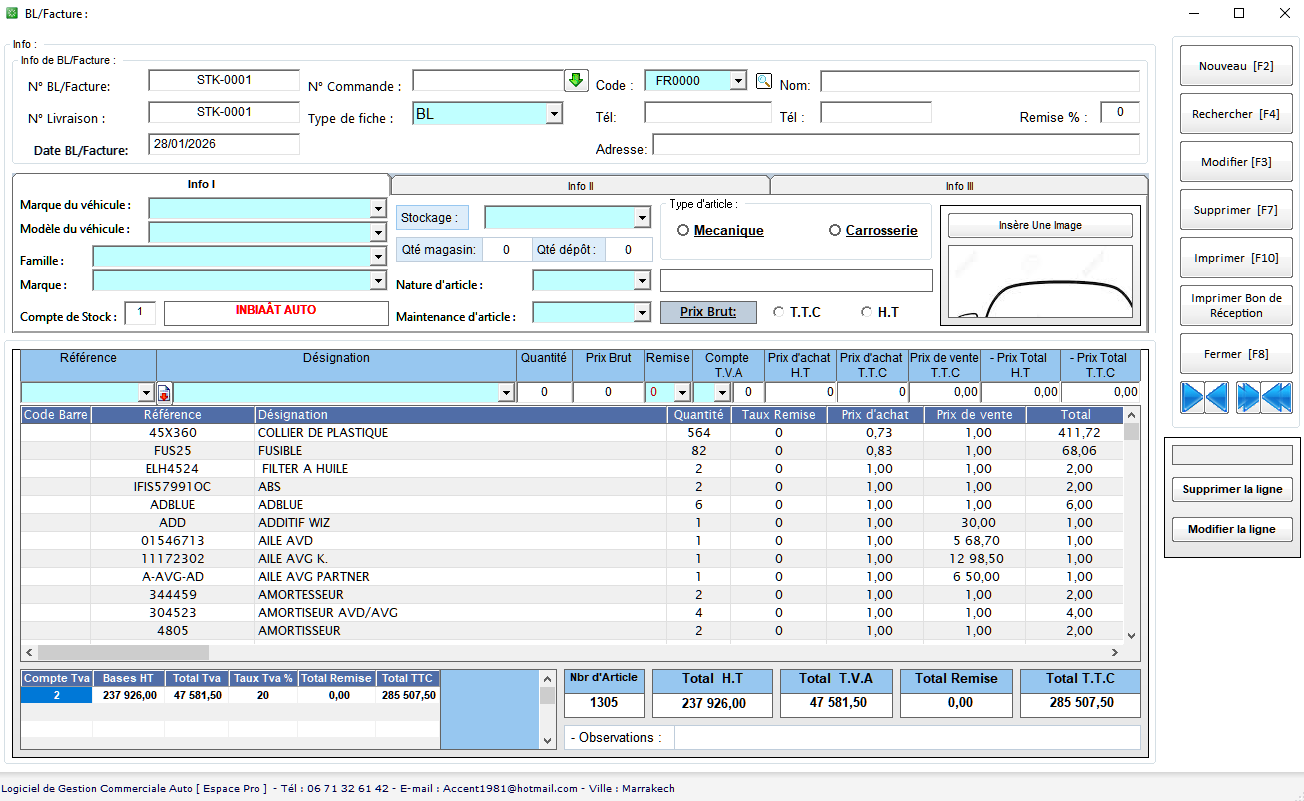Click the Rechercher [F4] button
The image size is (1304, 801).
pyautogui.click(x=1236, y=114)
